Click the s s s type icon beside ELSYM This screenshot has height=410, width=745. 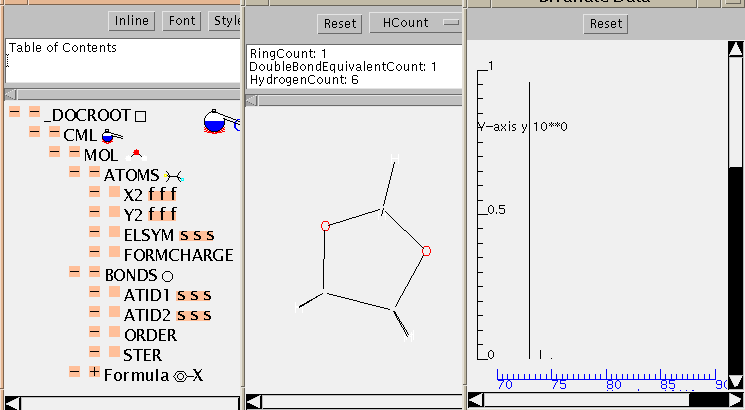tap(197, 235)
